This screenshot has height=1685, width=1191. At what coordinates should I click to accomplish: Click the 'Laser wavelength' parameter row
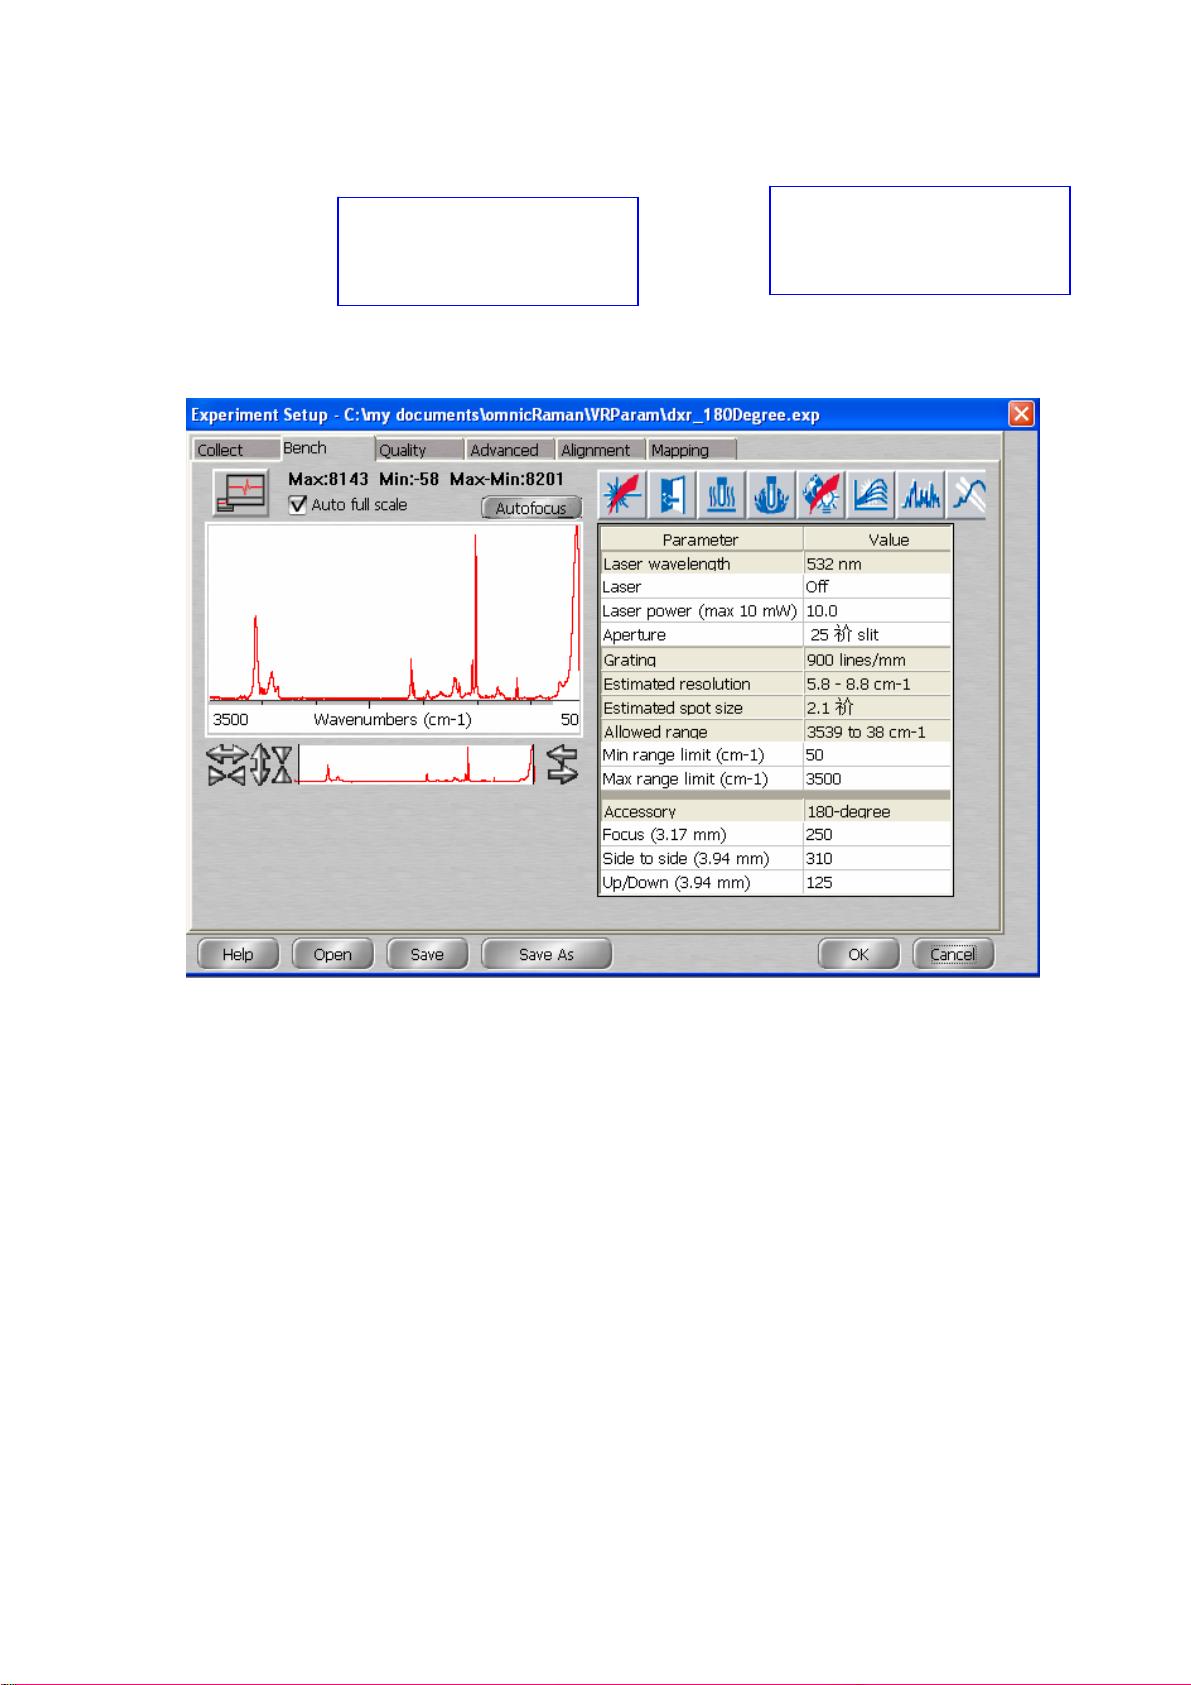tap(775, 563)
